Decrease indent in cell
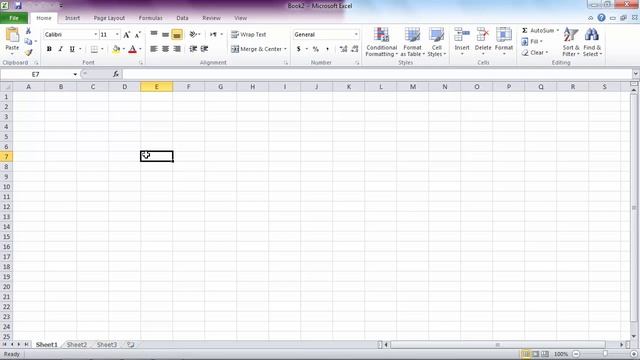Viewport: 640px width, 360px height. pos(193,49)
